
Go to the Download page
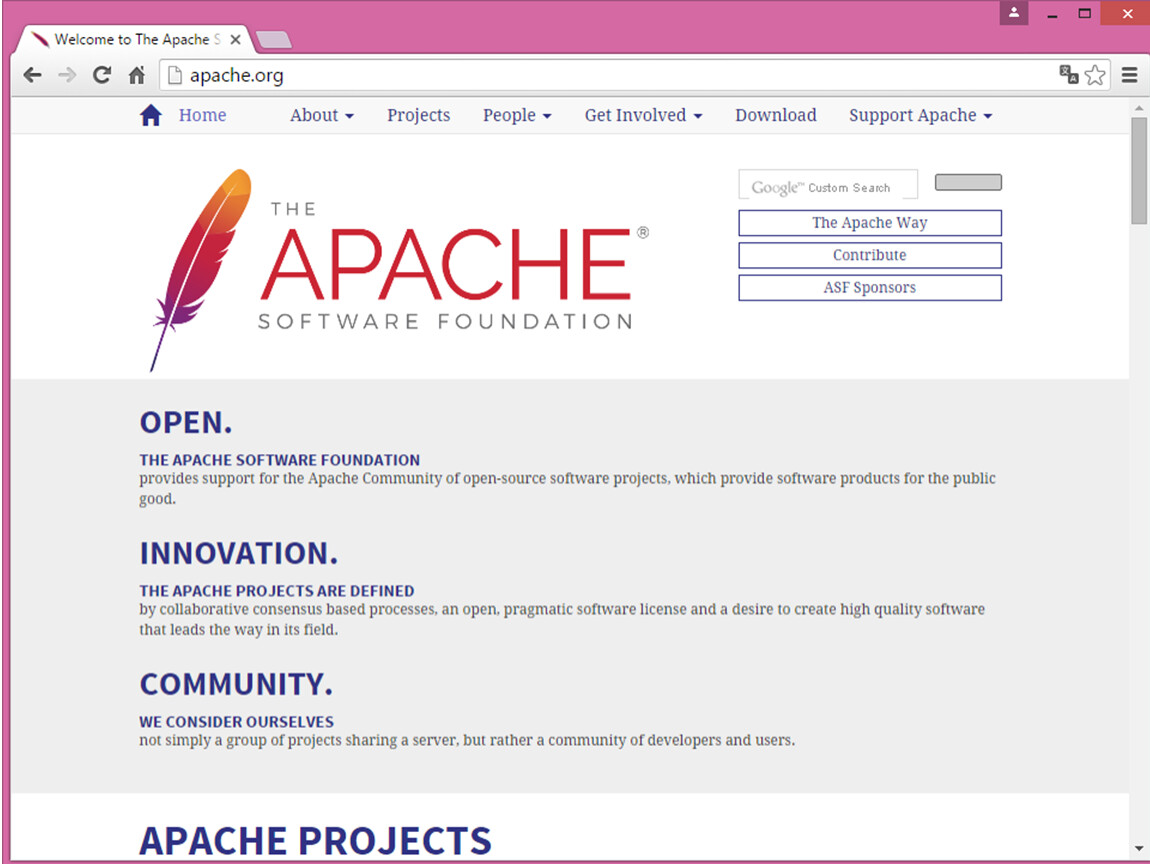tap(775, 116)
